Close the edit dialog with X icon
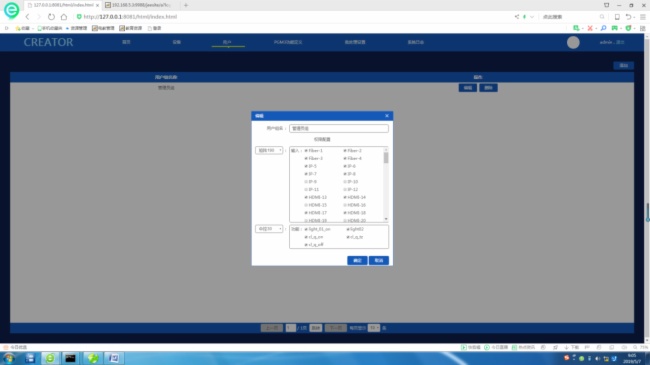The height and width of the screenshot is (365, 650). coord(387,116)
